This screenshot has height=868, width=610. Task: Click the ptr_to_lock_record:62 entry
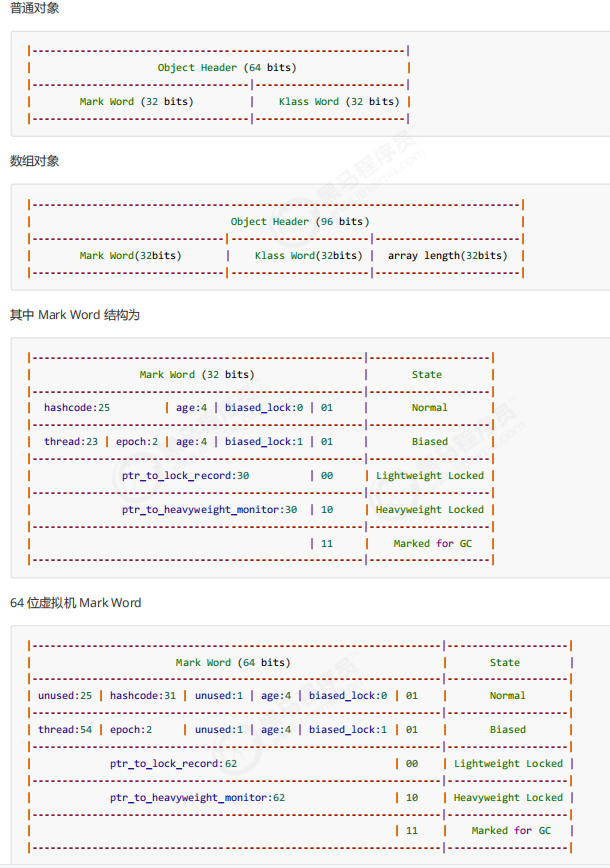pyautogui.click(x=173, y=764)
